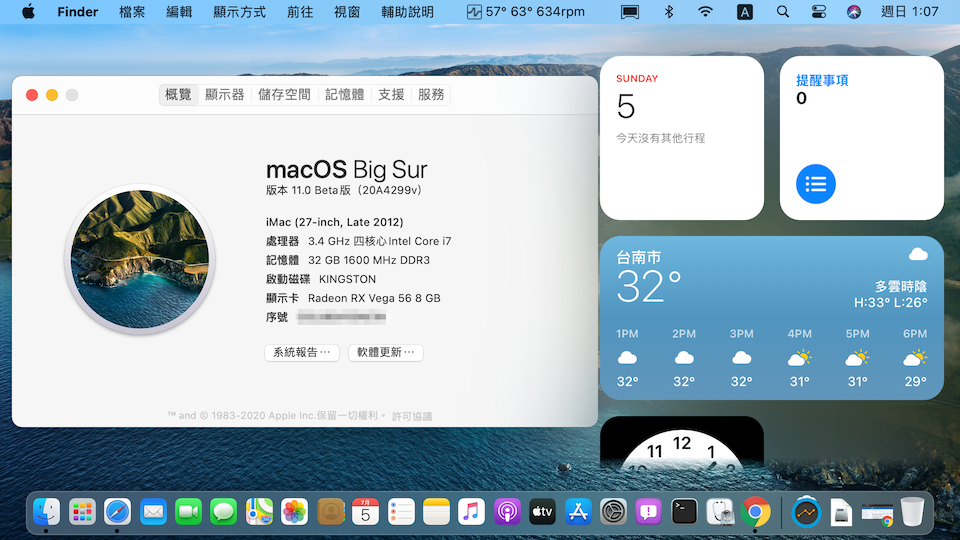Open the Wi-Fi menu bar icon
This screenshot has width=960, height=540.
[x=705, y=12]
